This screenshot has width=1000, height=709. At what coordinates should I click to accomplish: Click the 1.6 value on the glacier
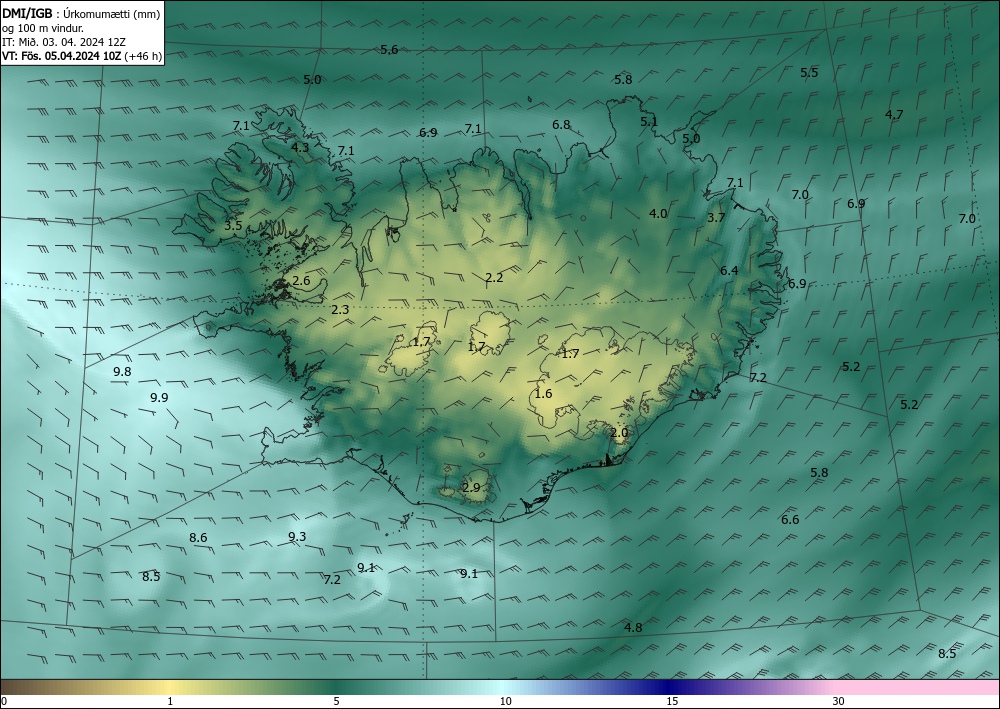click(543, 394)
